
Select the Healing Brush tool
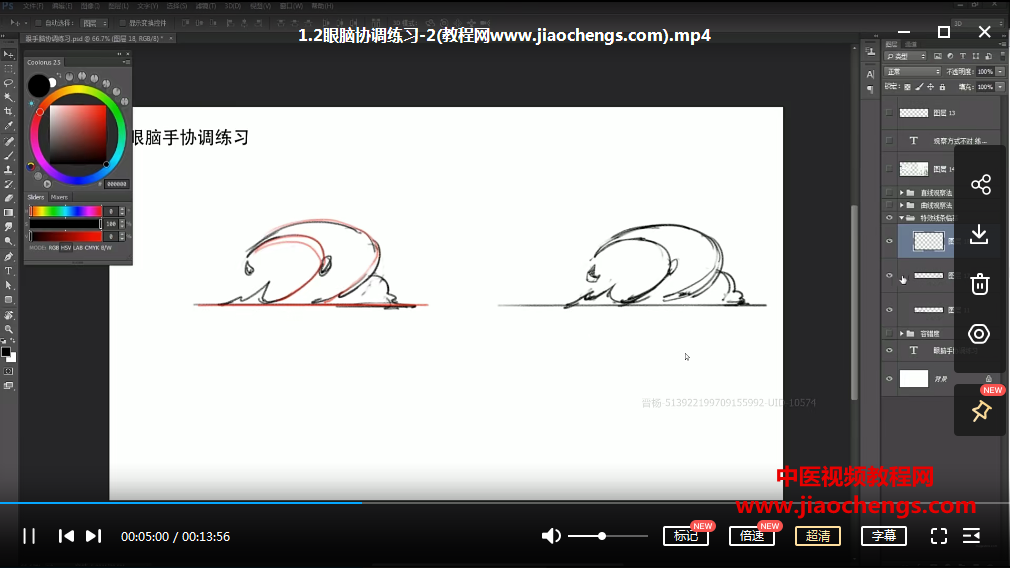(8, 142)
